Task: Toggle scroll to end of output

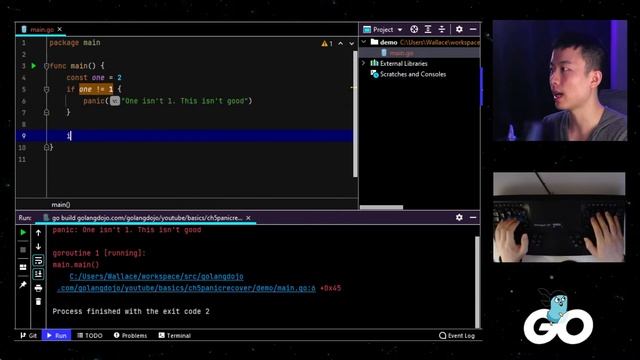Action: click(x=38, y=274)
